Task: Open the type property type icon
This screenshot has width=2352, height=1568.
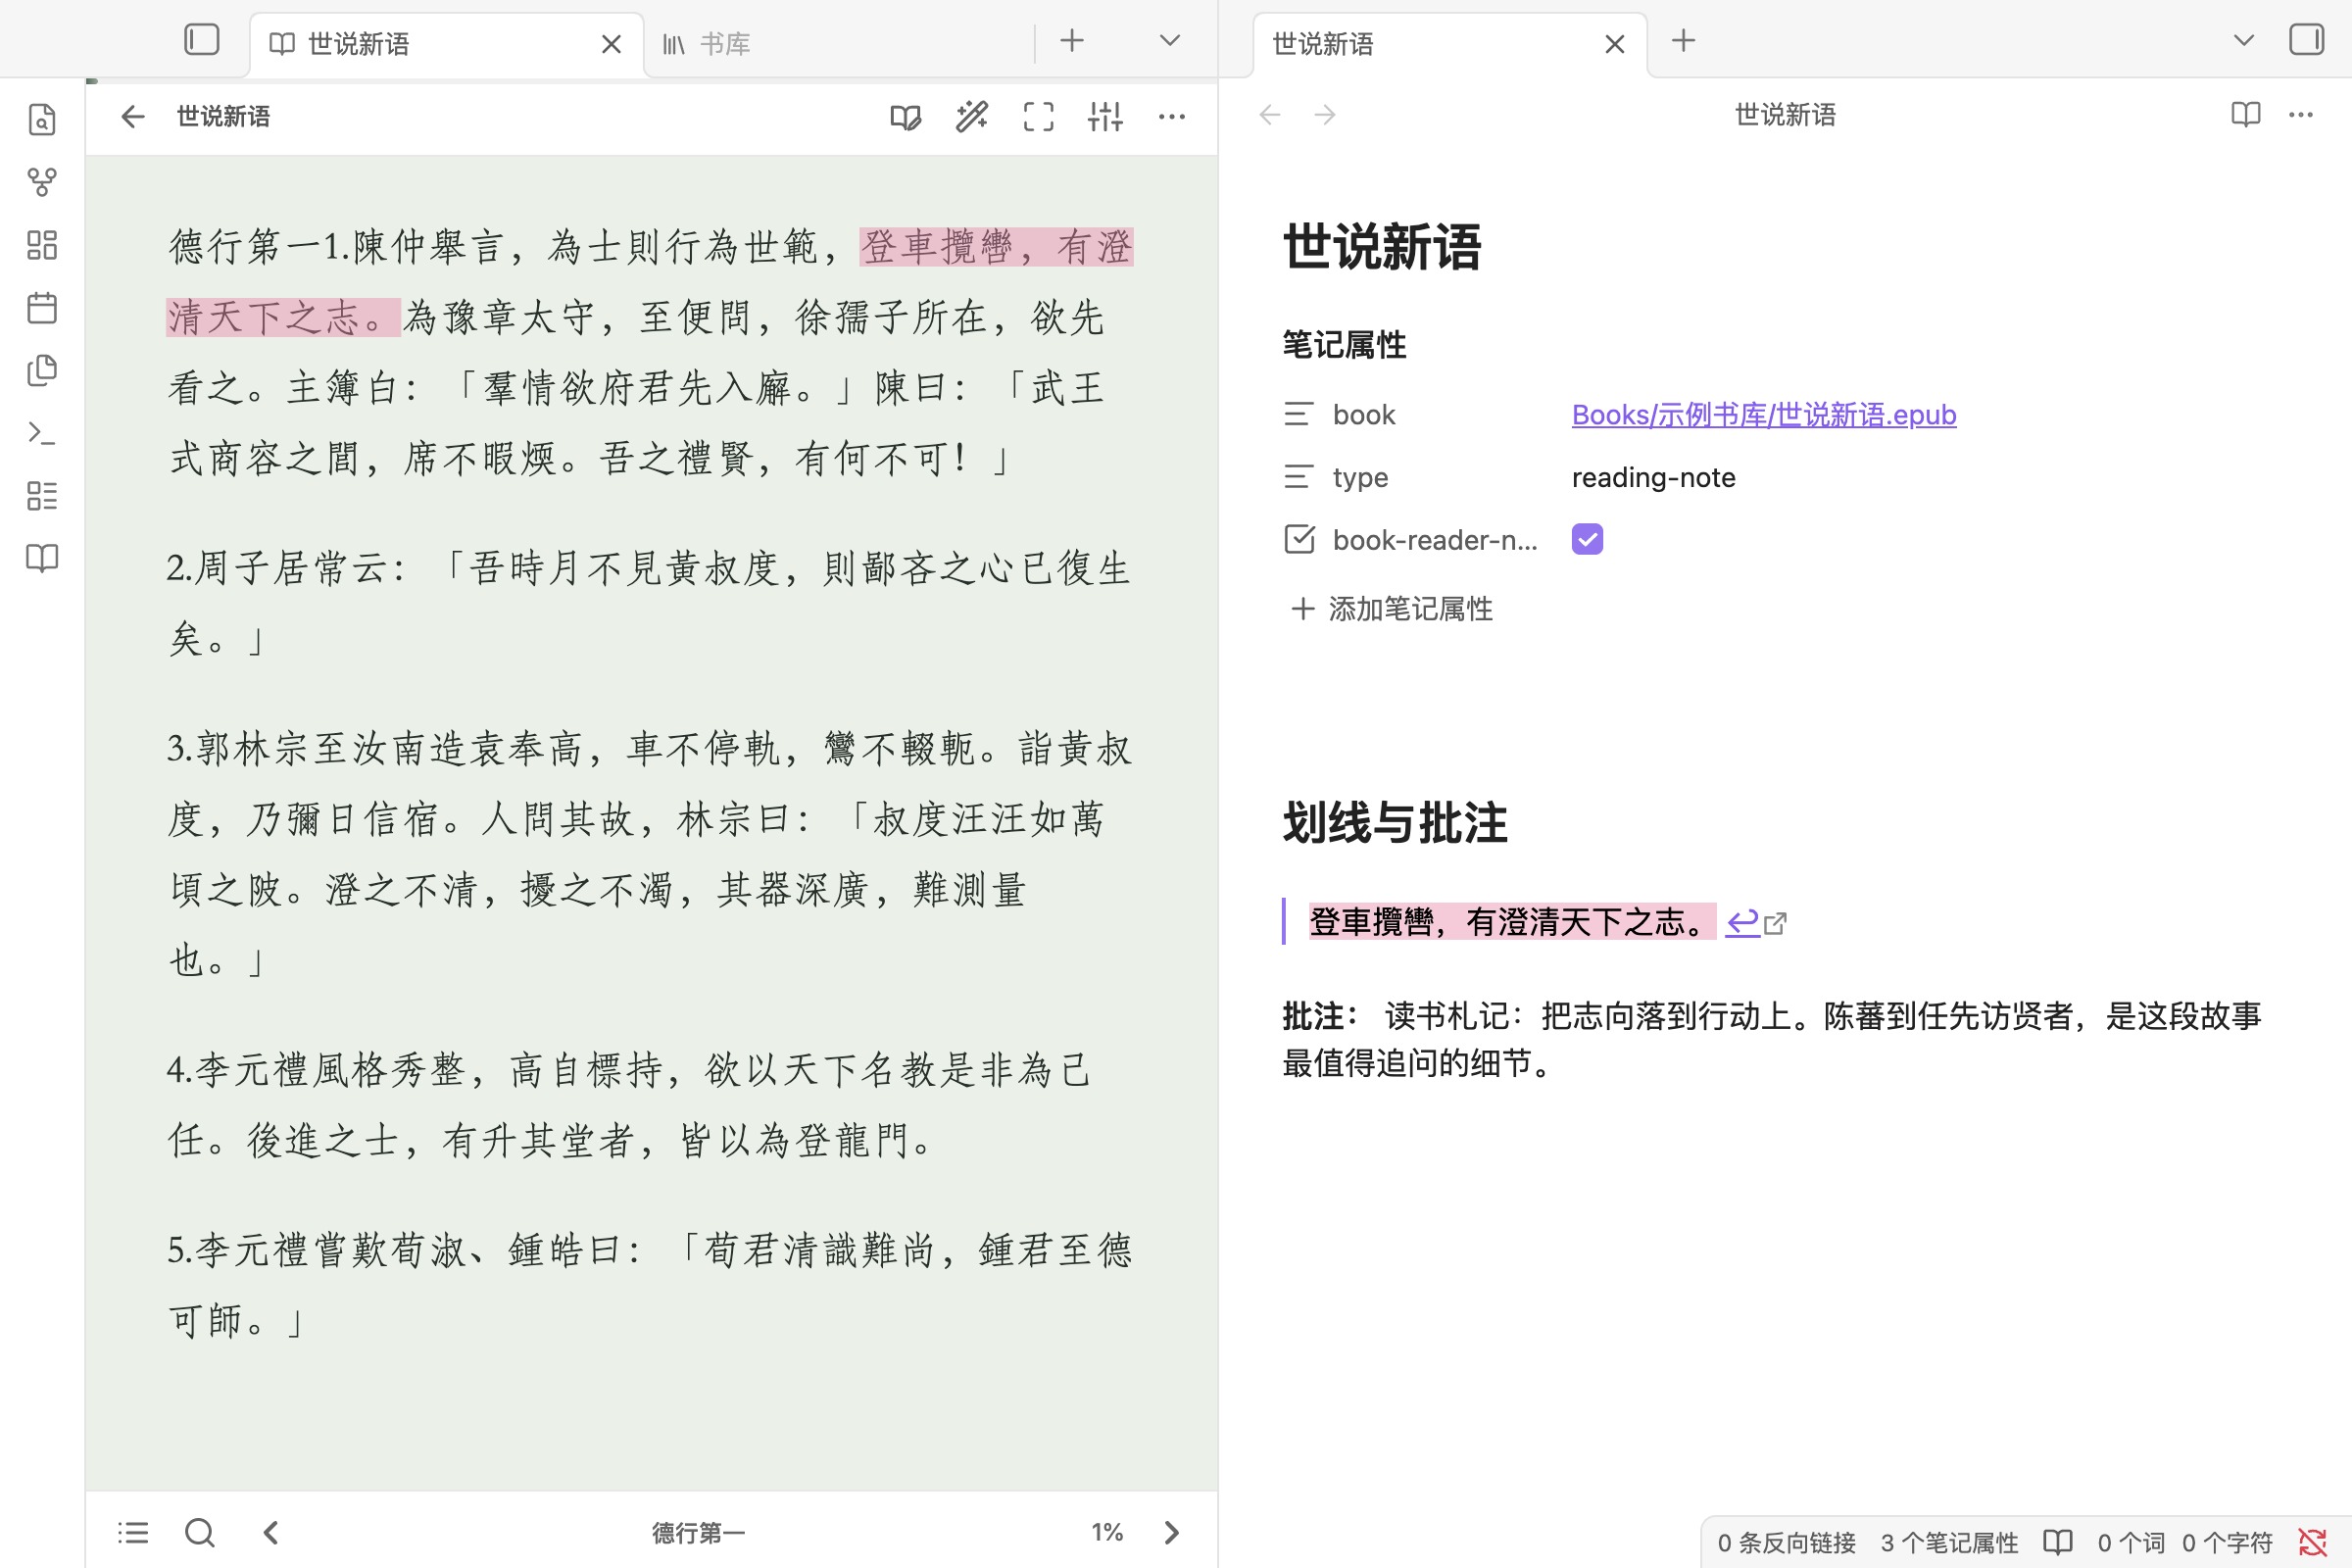Action: [x=1298, y=477]
